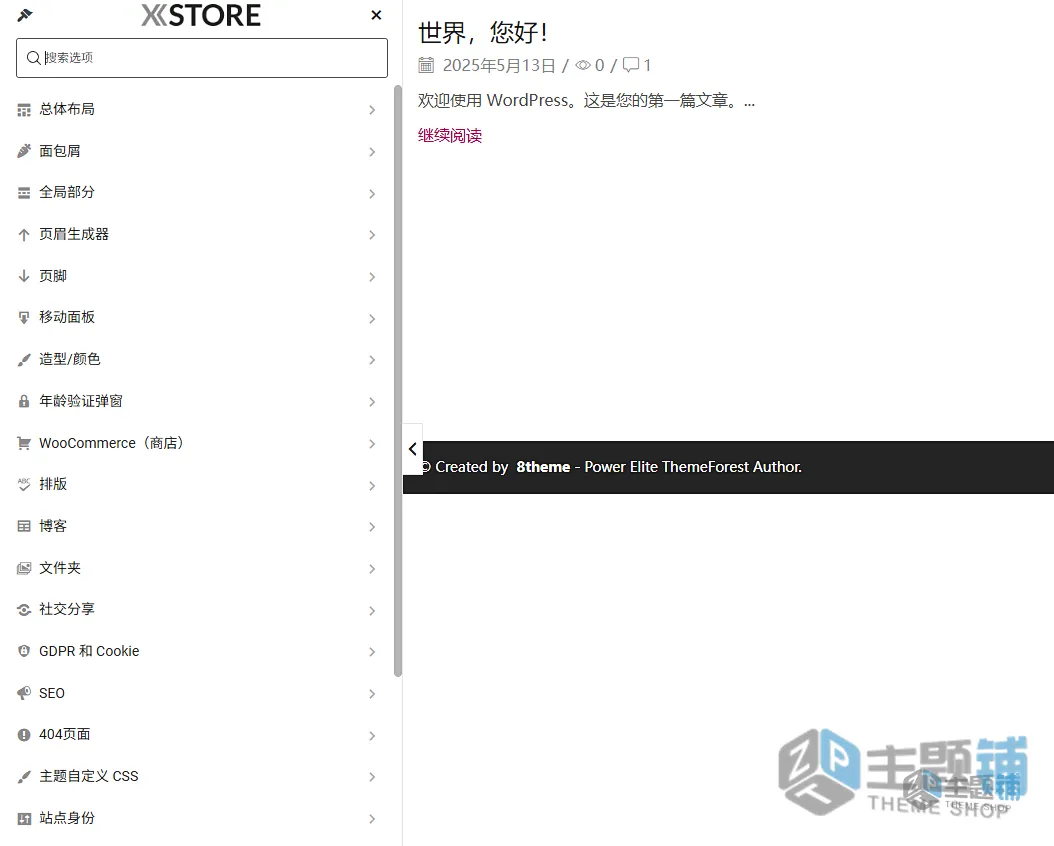Click the shield icon for GDPR 和 Cookie
Viewport: 1054px width, 846px height.
pyautogui.click(x=24, y=651)
